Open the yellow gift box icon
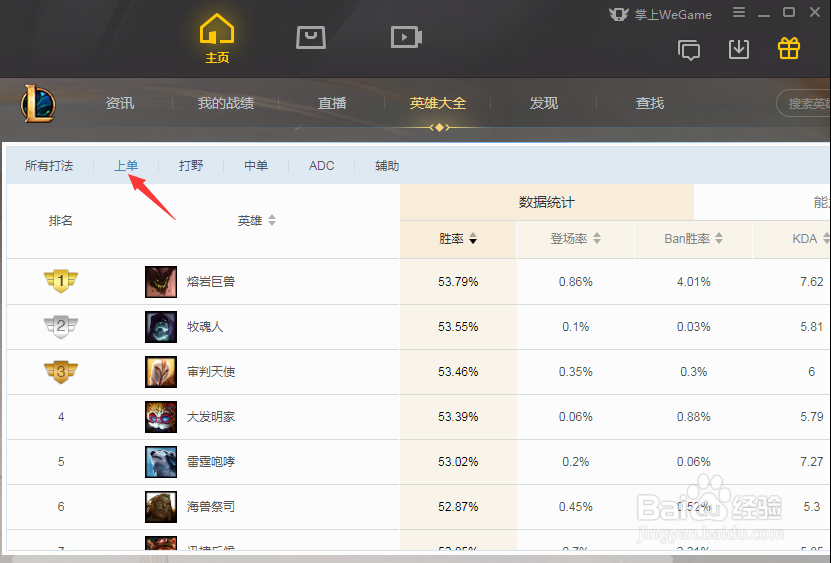This screenshot has width=831, height=563. [789, 48]
